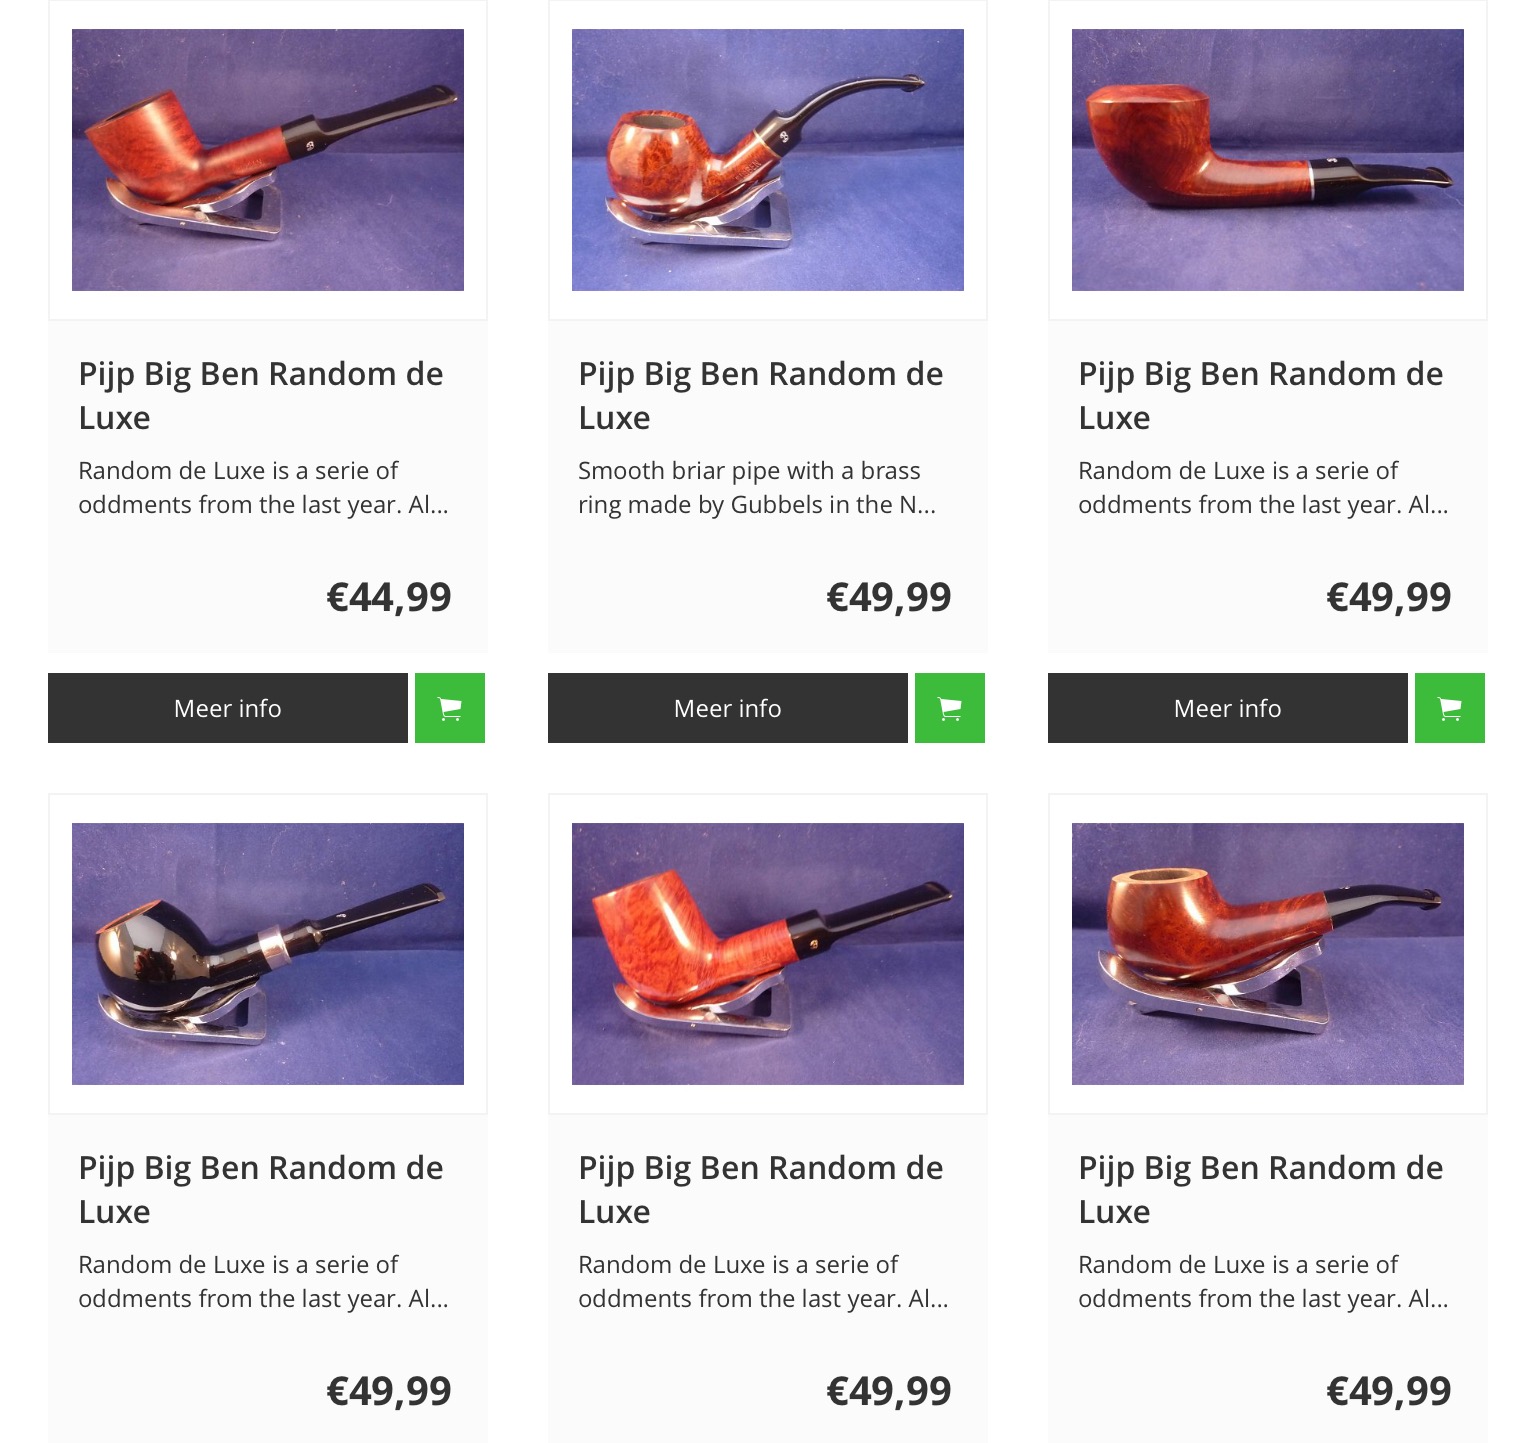The width and height of the screenshot is (1529, 1443).
Task: Open the top-right Pijp Big Ben title link
Action: click(1261, 395)
